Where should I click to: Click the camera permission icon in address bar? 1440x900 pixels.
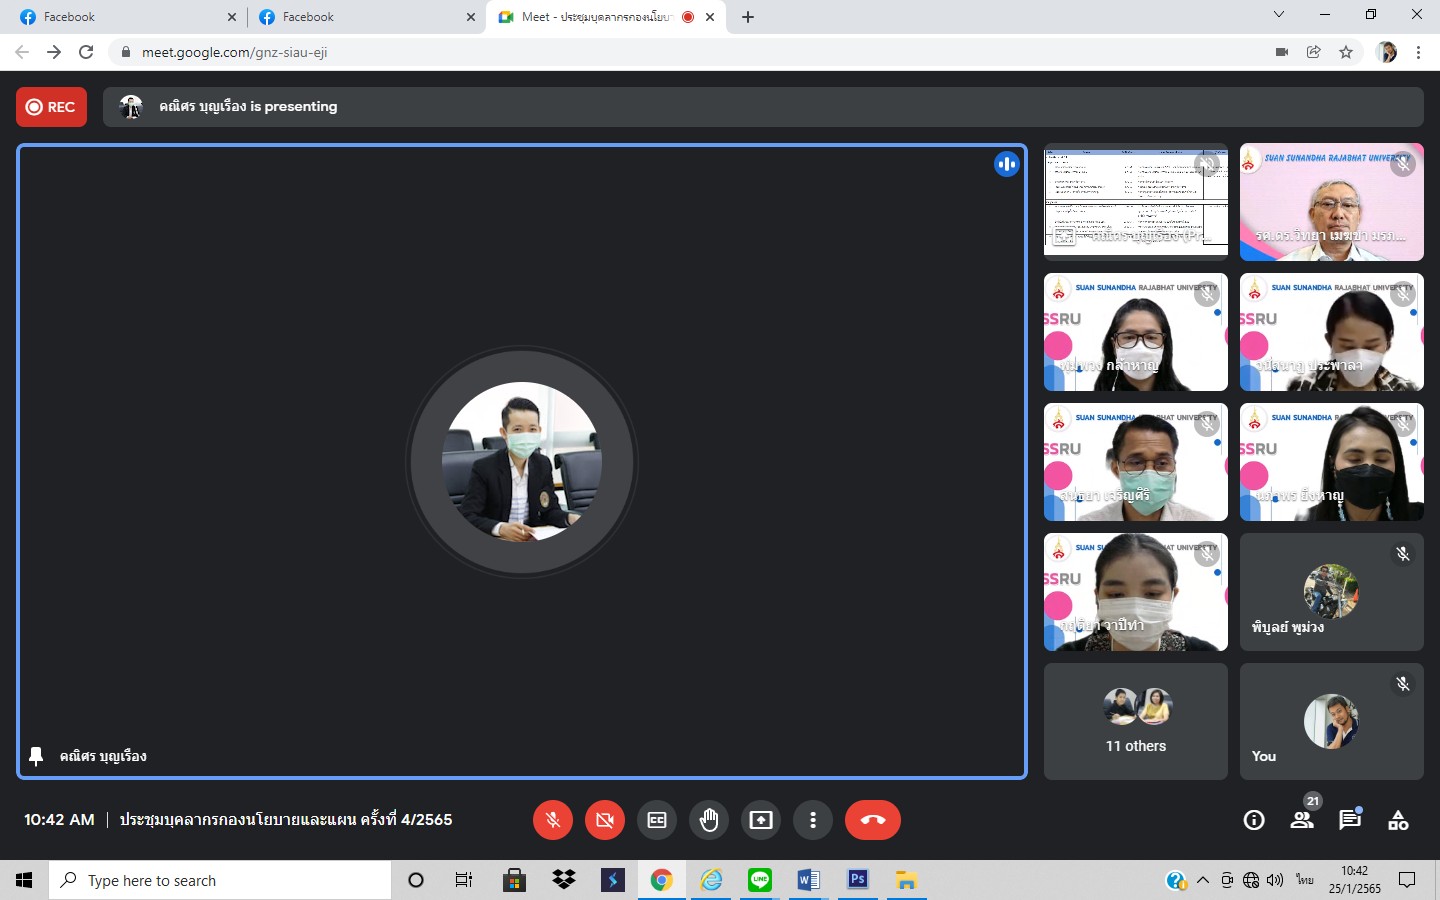point(1282,52)
